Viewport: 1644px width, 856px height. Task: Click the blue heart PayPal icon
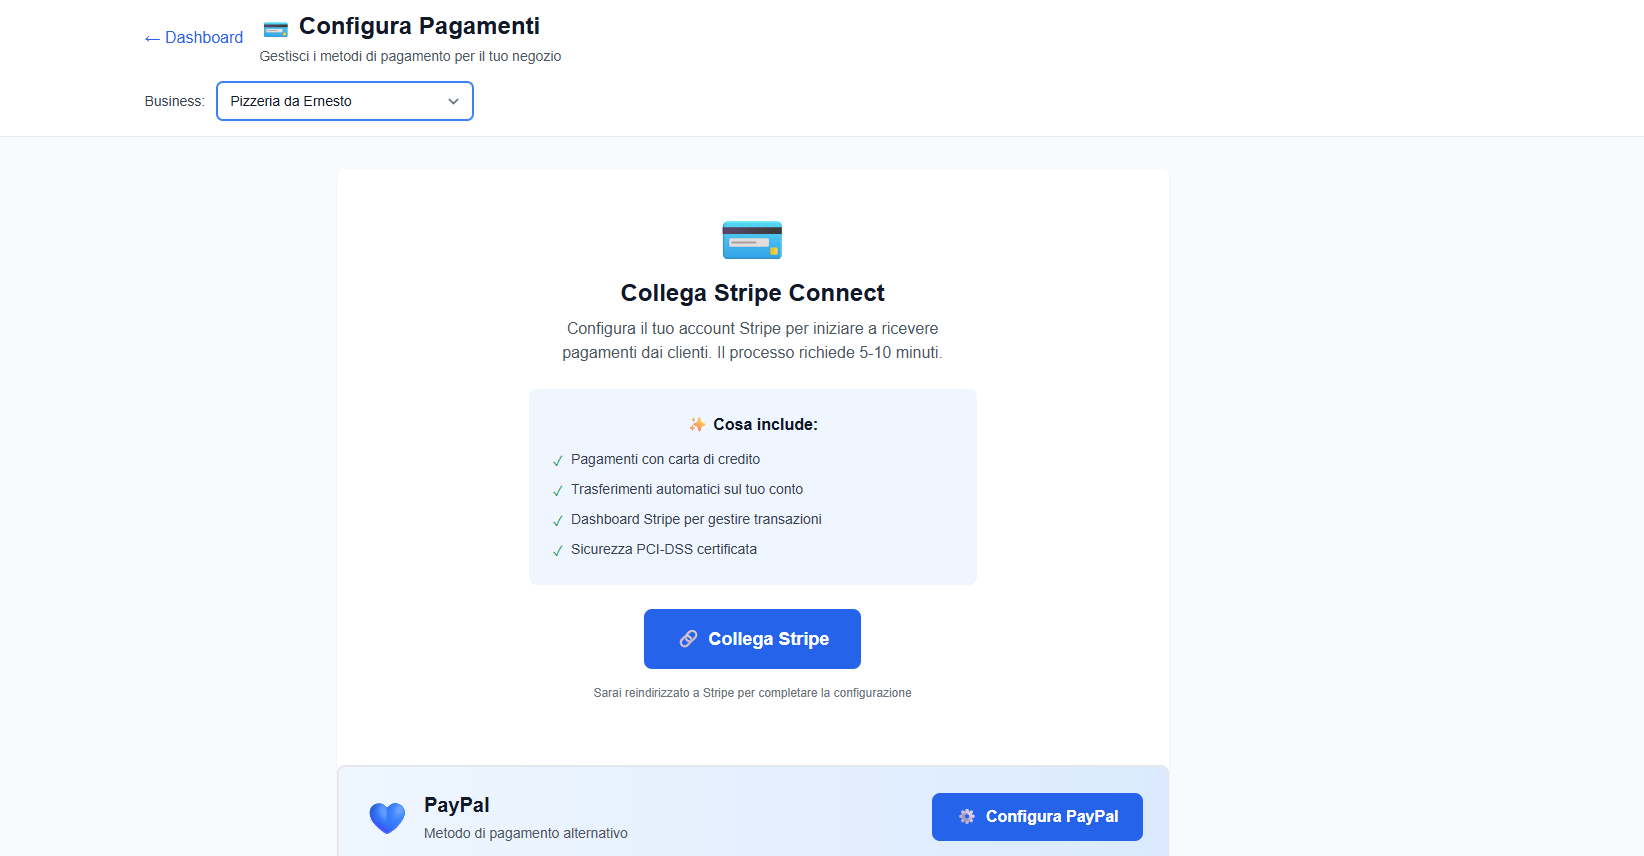(387, 817)
